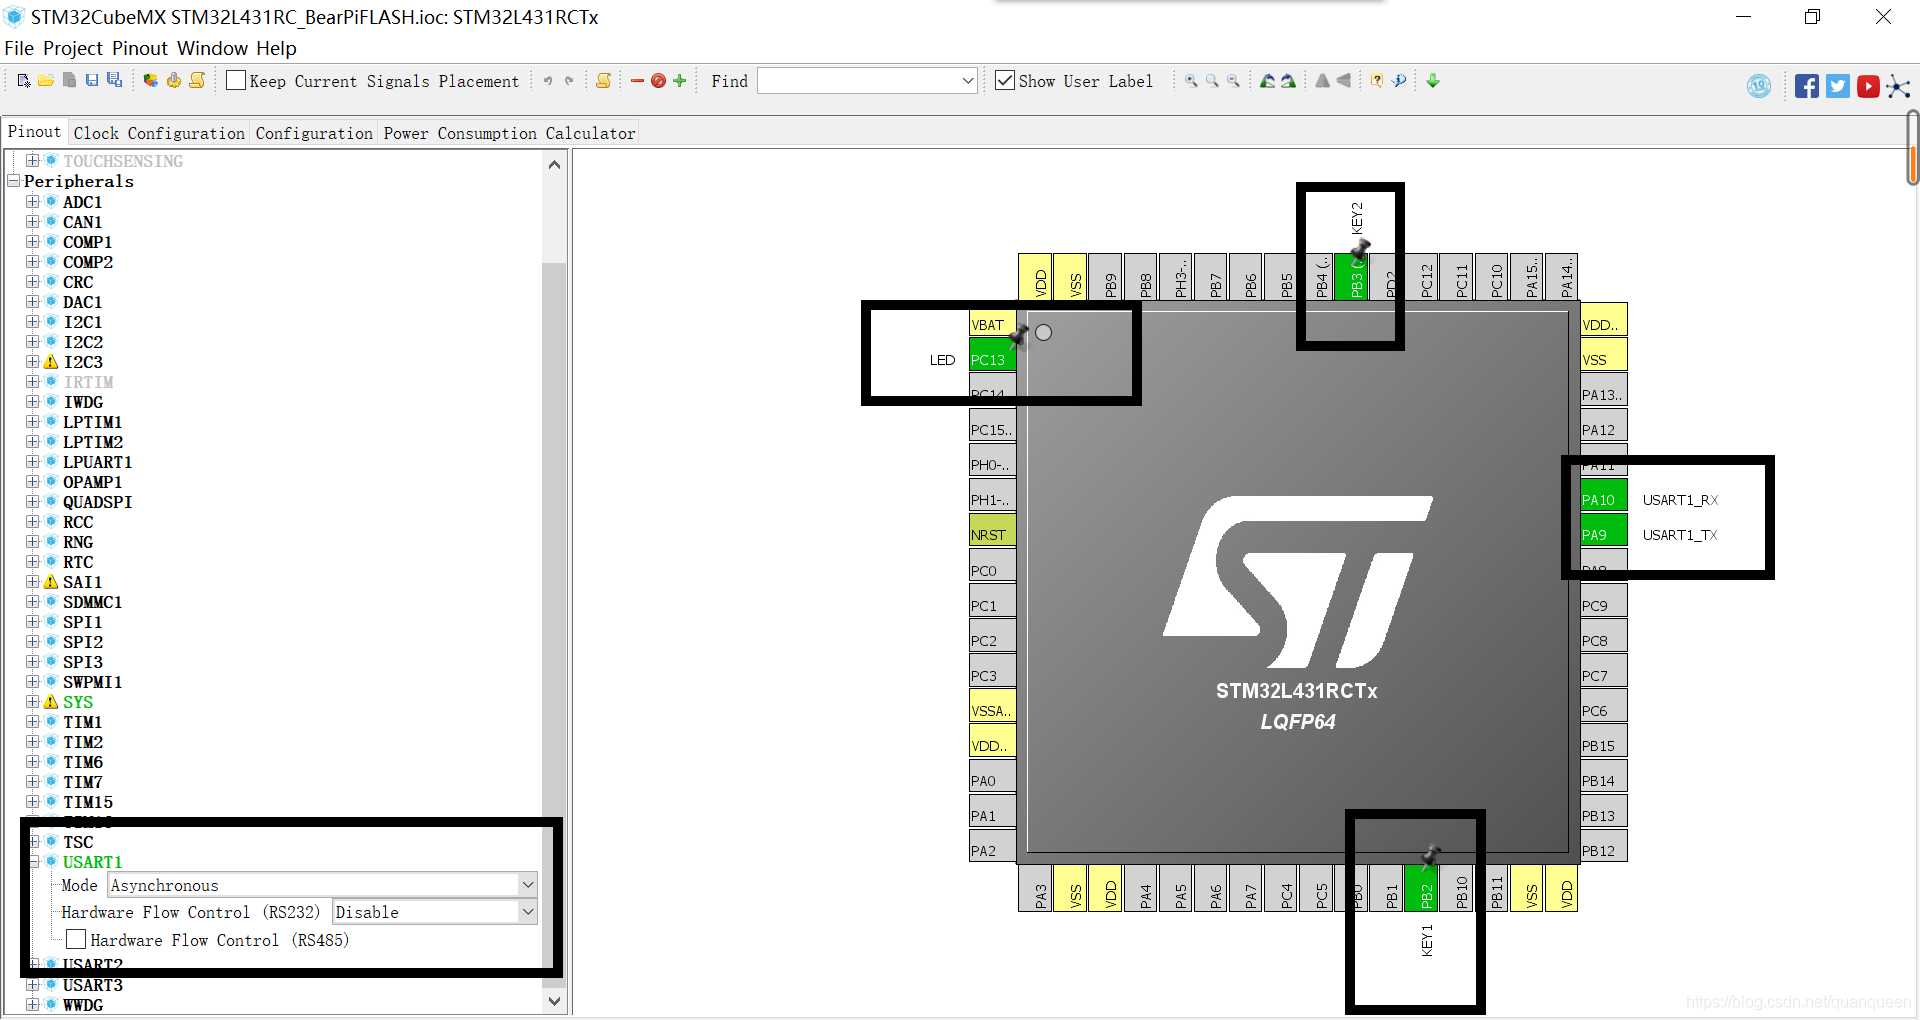Expand the SYS peripheral node

tap(33, 702)
